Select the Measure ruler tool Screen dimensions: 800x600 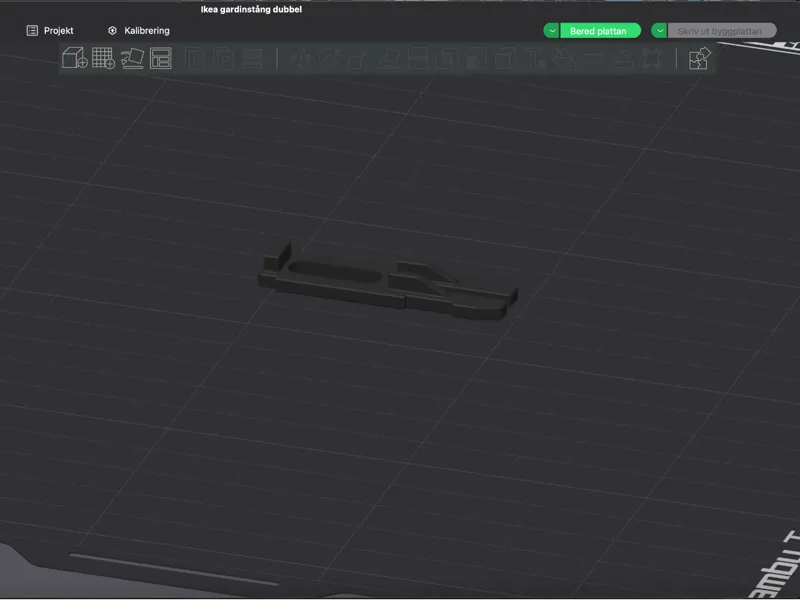593,59
